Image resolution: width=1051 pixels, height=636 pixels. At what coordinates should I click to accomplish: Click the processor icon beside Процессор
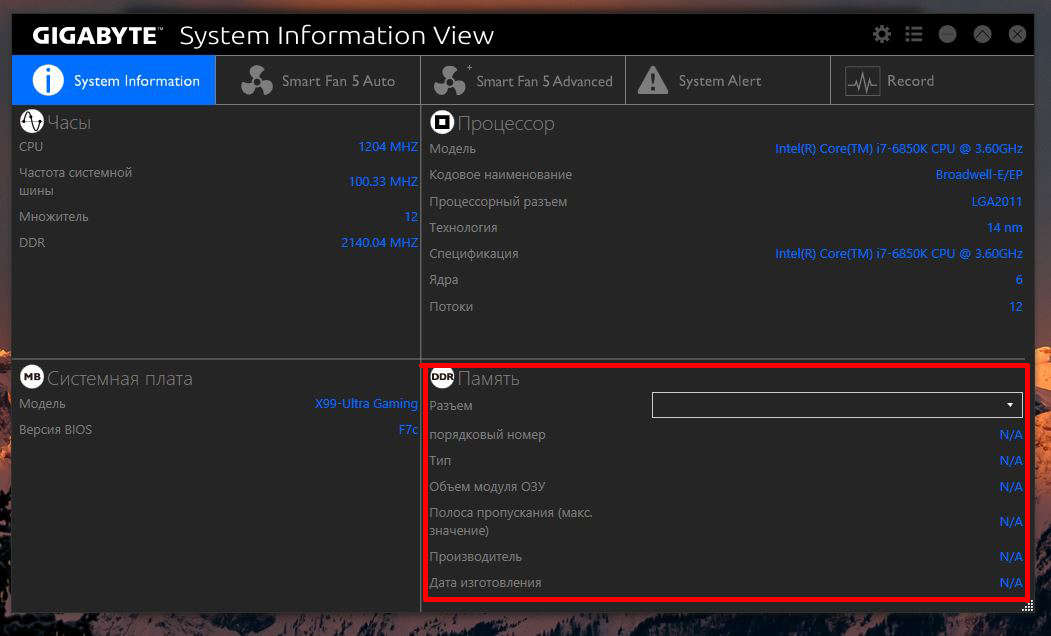(442, 123)
